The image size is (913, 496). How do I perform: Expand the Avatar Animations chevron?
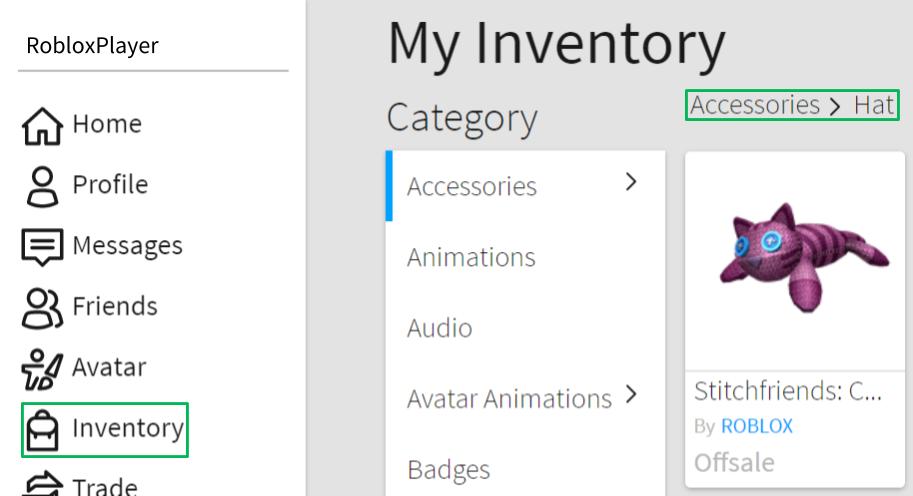pos(630,395)
